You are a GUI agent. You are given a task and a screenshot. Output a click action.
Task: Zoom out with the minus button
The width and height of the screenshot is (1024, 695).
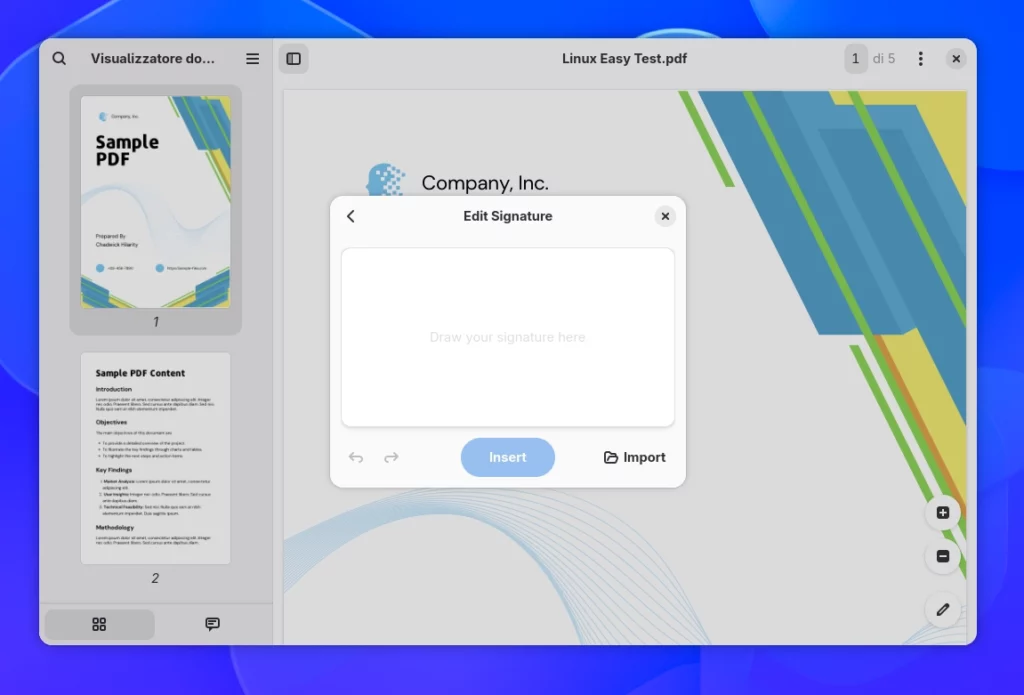tap(942, 557)
